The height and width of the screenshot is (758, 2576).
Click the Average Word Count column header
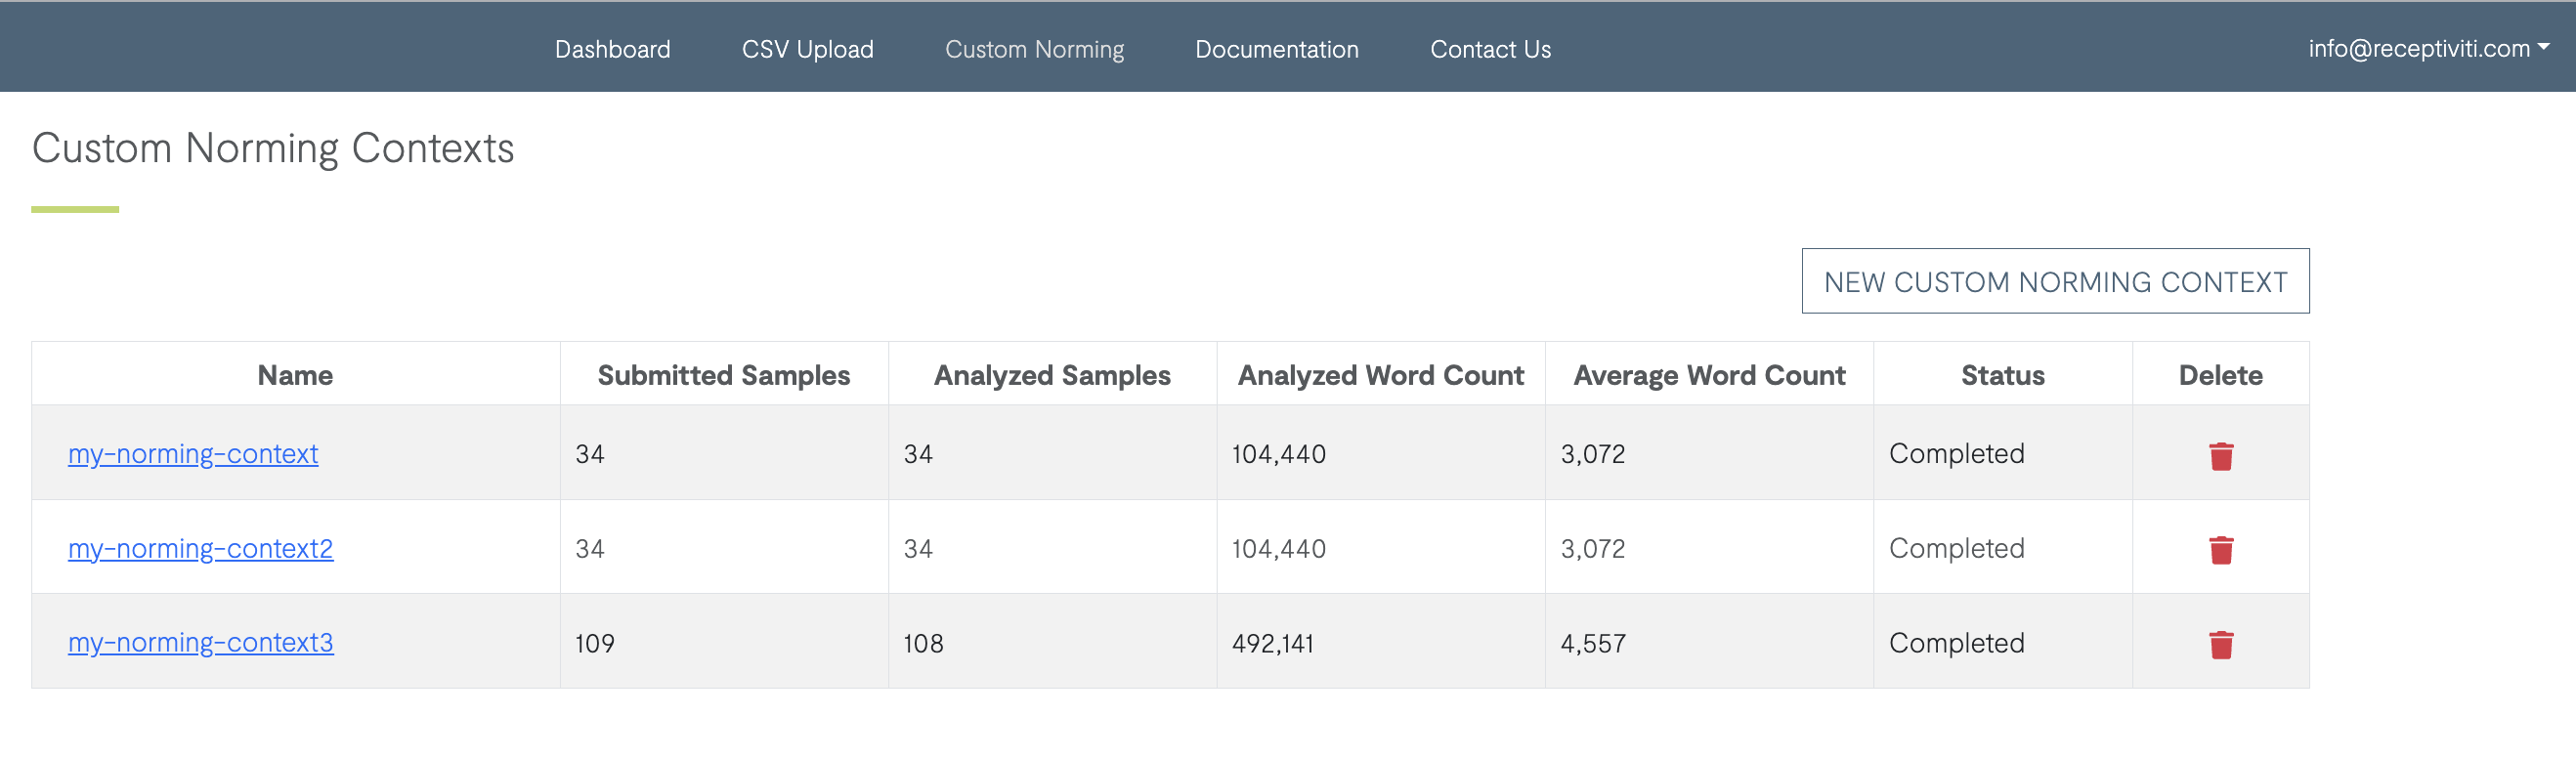(1709, 375)
